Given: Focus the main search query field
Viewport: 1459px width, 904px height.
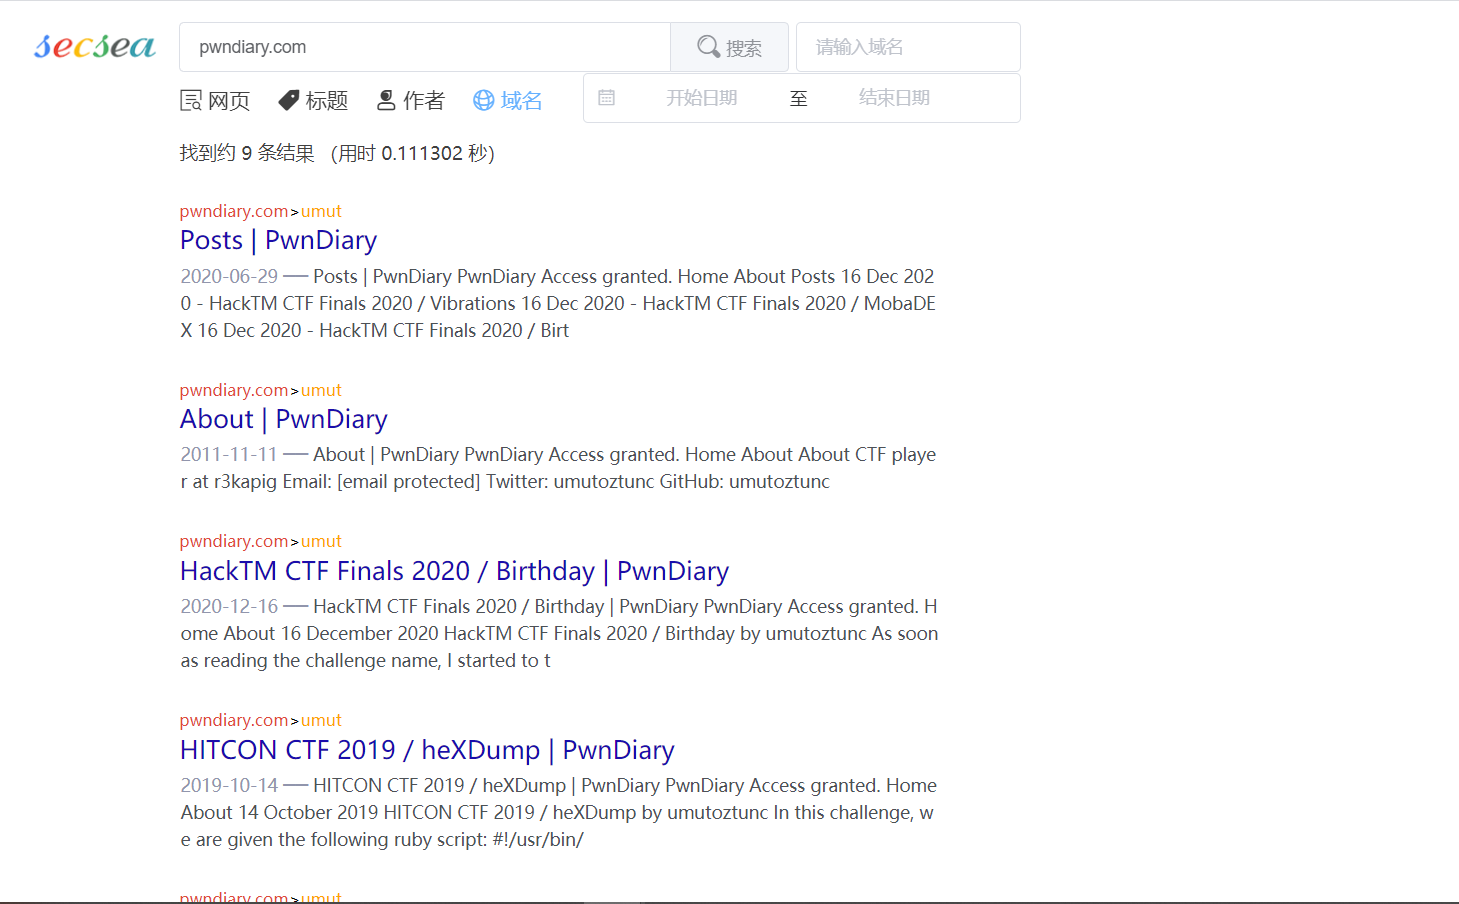Looking at the screenshot, I should (x=425, y=47).
